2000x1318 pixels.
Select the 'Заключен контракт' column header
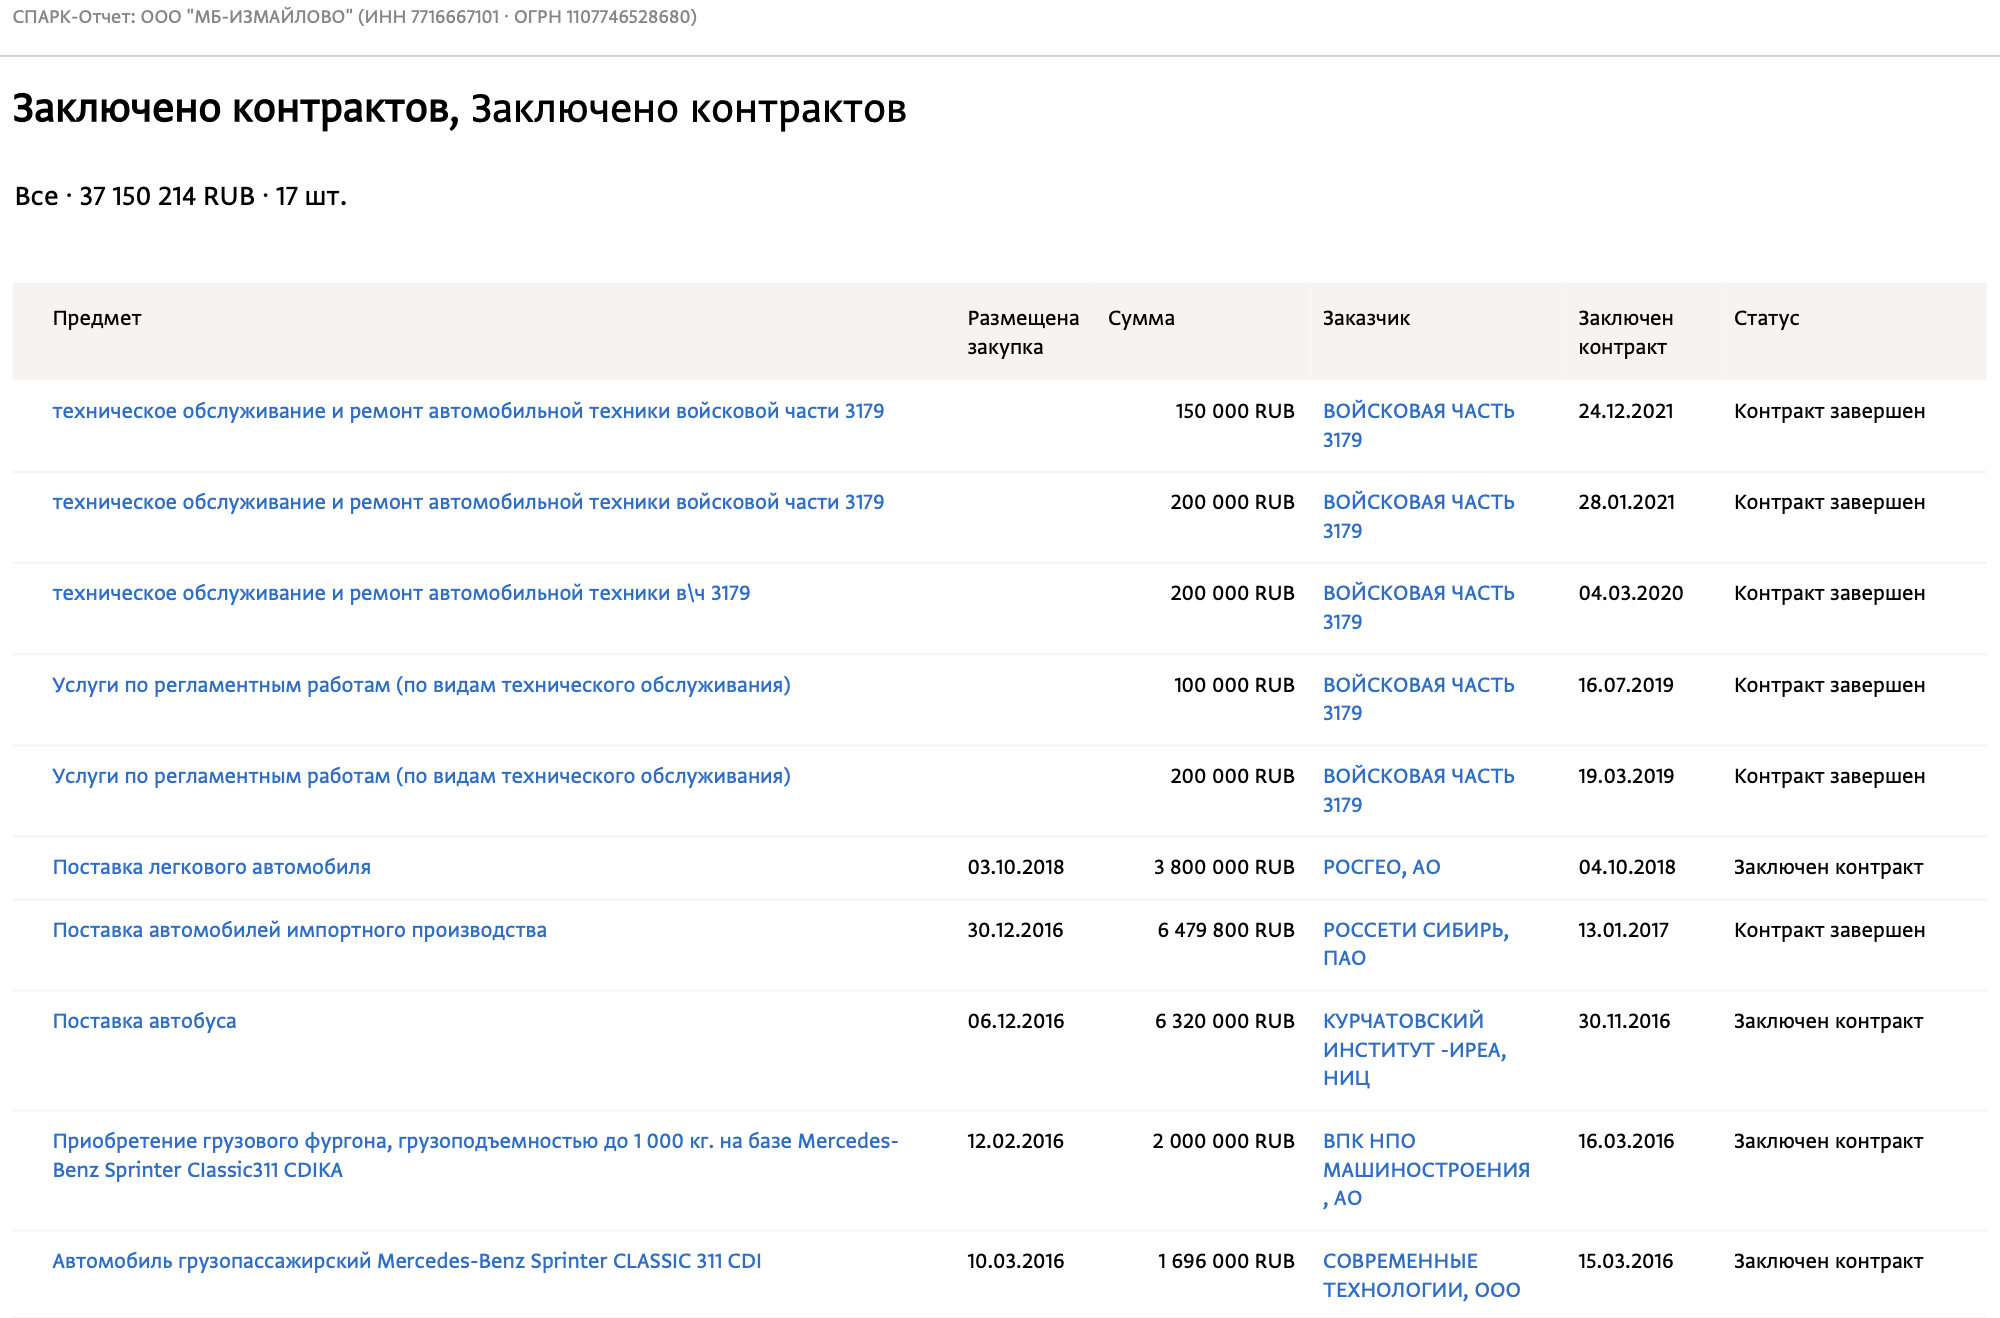[x=1625, y=332]
